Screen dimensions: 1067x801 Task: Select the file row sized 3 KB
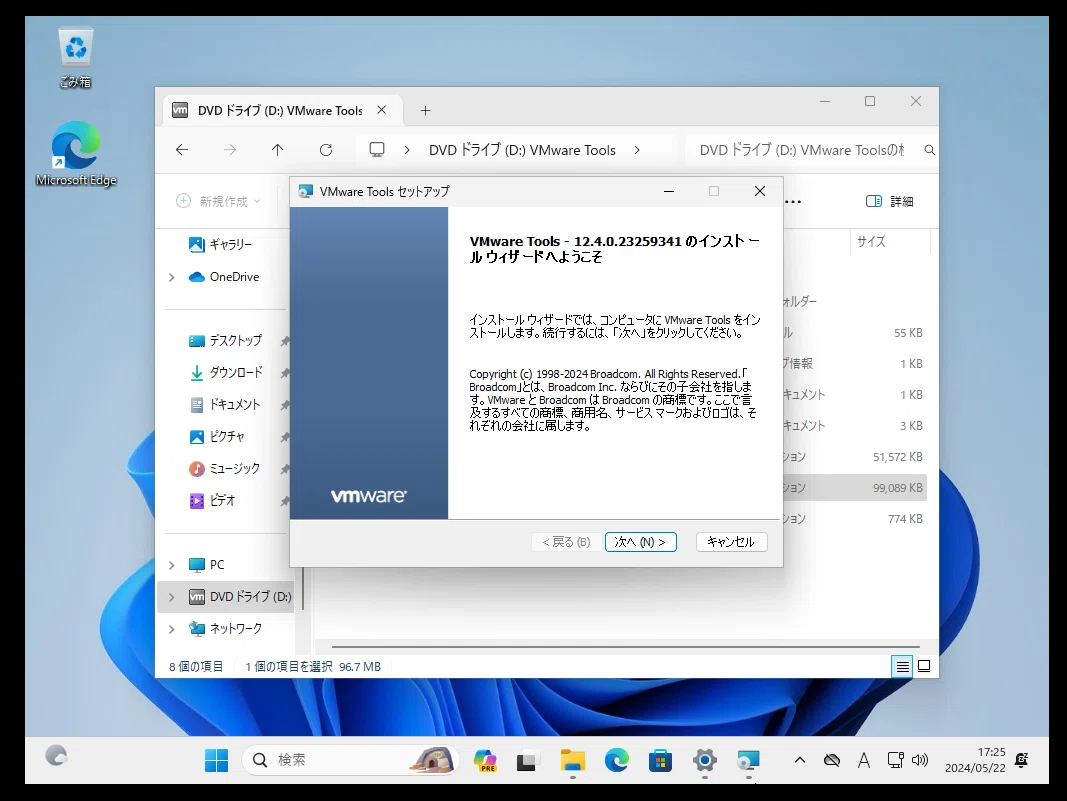pos(855,425)
